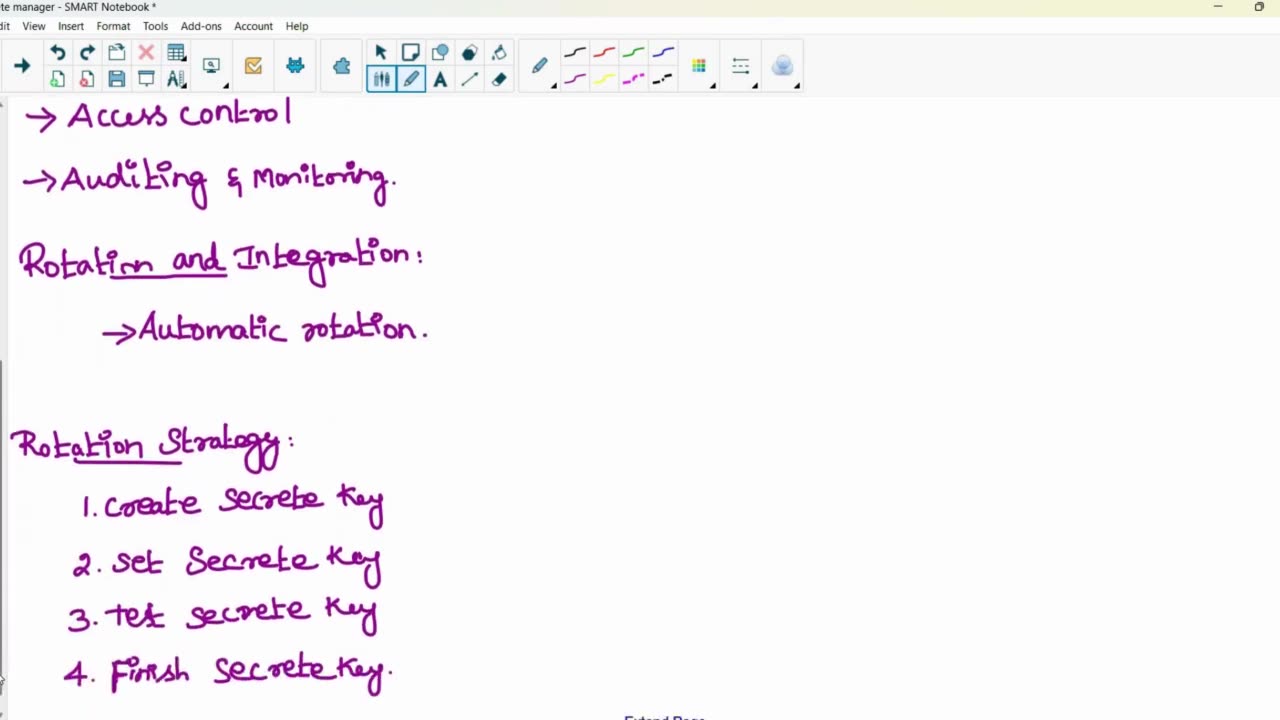Viewport: 1280px width, 720px height.
Task: Open the magnifier display tool
Action: point(211,66)
